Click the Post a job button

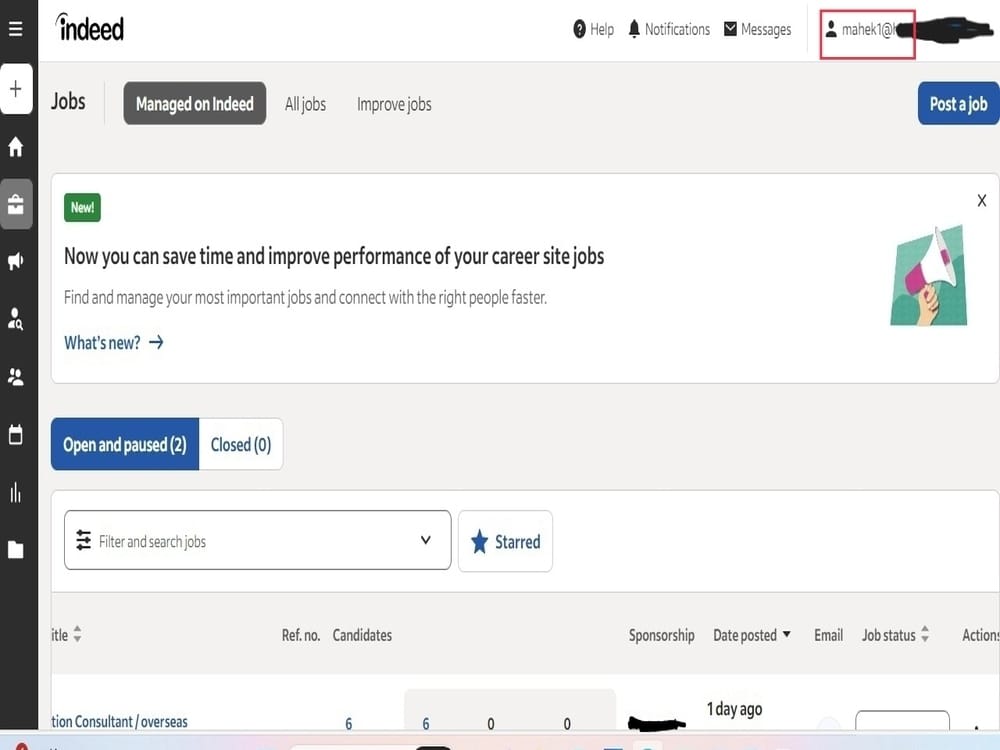[959, 103]
